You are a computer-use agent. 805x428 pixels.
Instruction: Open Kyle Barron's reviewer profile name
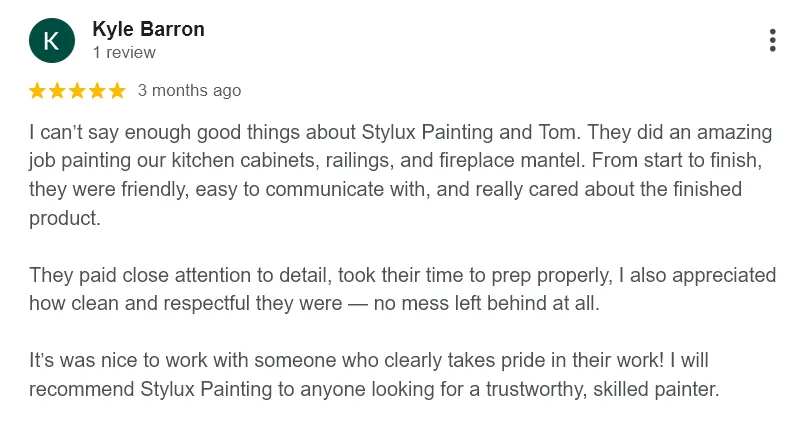pos(148,29)
